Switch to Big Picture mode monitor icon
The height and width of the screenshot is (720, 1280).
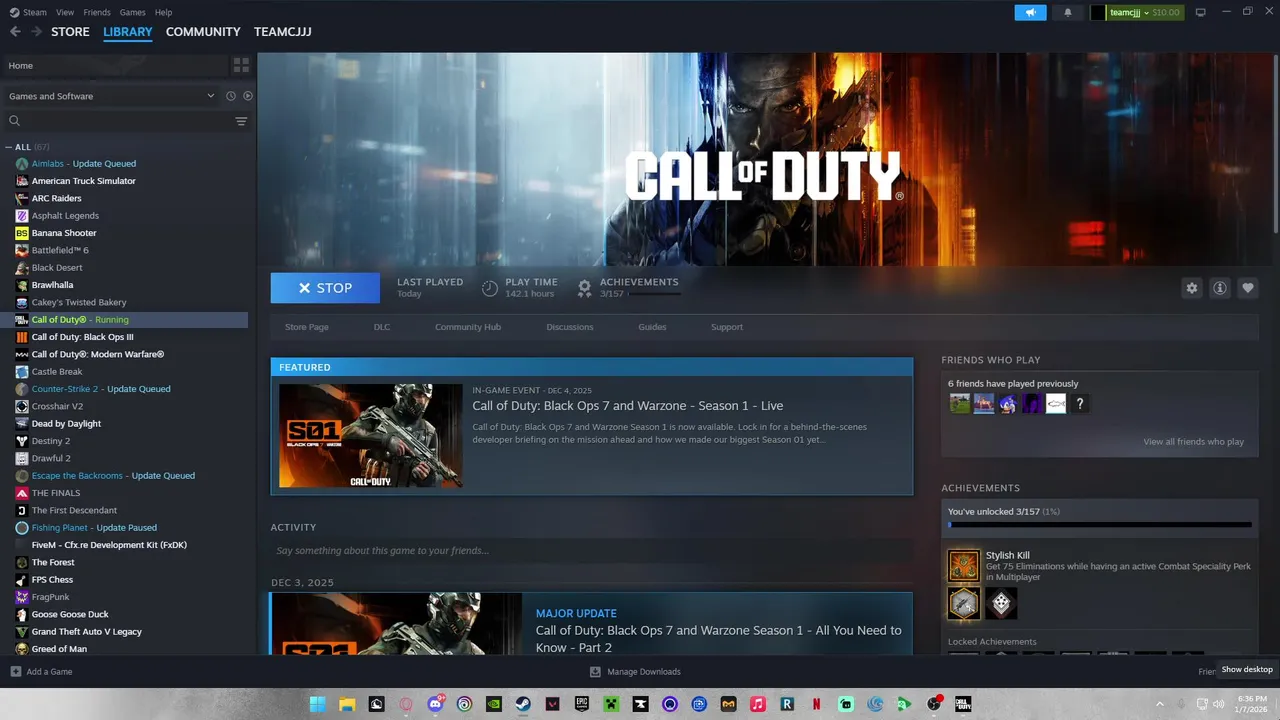click(x=1201, y=13)
